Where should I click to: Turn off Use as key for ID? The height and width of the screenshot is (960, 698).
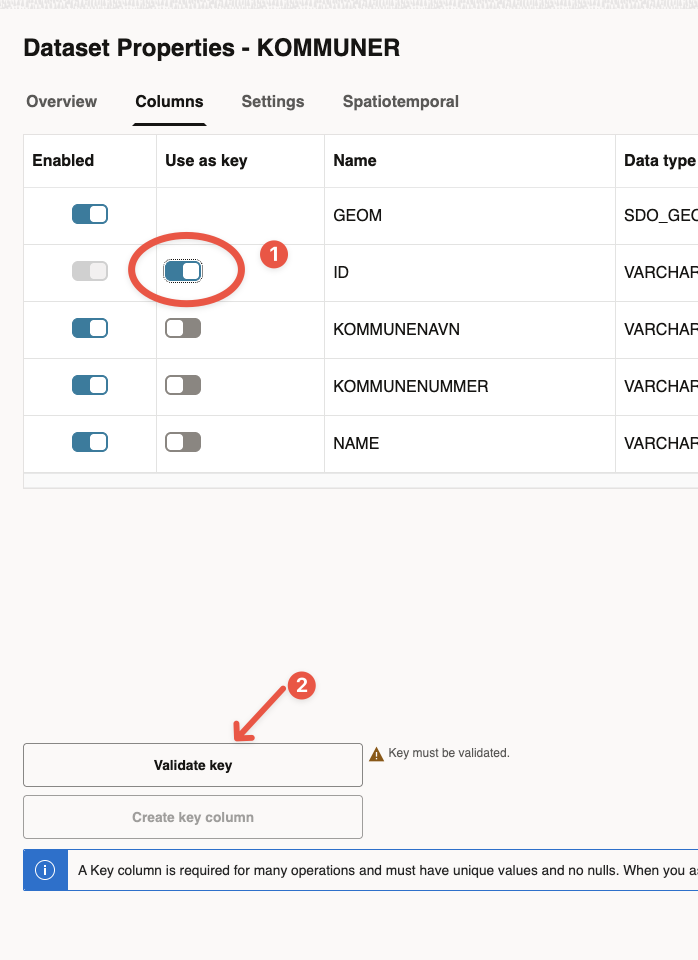pos(183,271)
